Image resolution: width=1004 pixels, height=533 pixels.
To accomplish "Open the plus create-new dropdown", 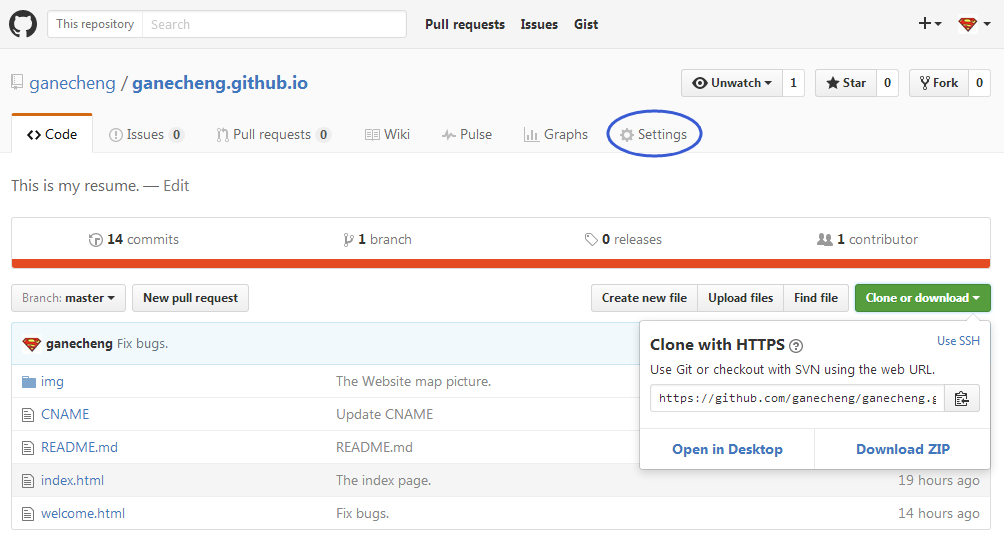I will point(930,24).
